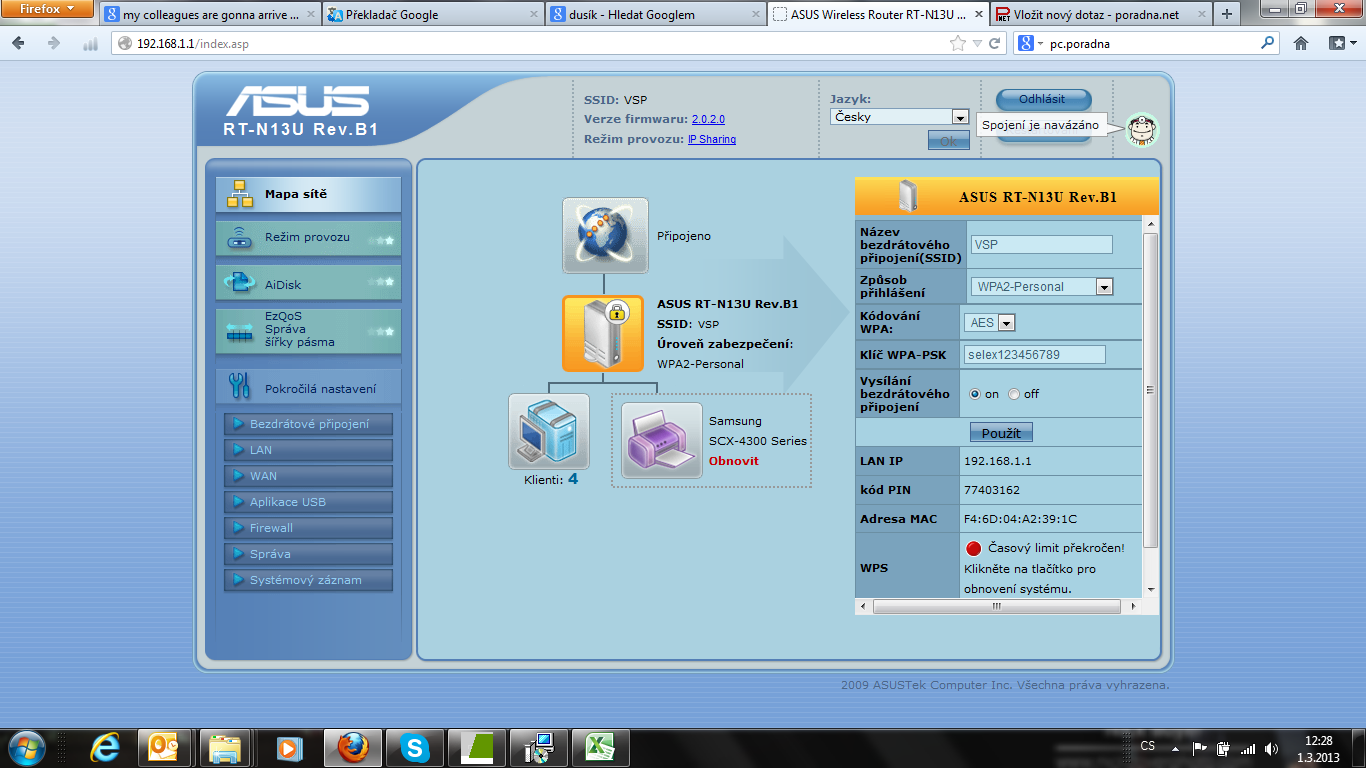Viewport: 1366px width, 768px height.
Task: Click the network signal icon in tray
Action: click(1247, 748)
